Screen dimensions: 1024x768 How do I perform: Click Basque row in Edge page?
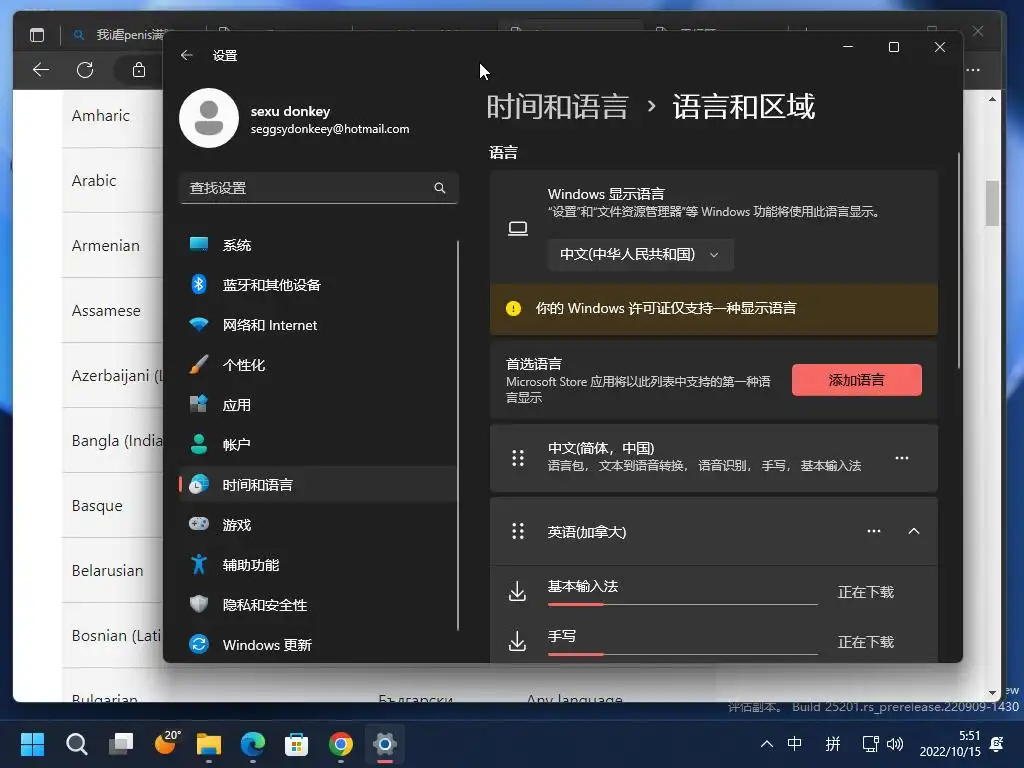(112, 505)
